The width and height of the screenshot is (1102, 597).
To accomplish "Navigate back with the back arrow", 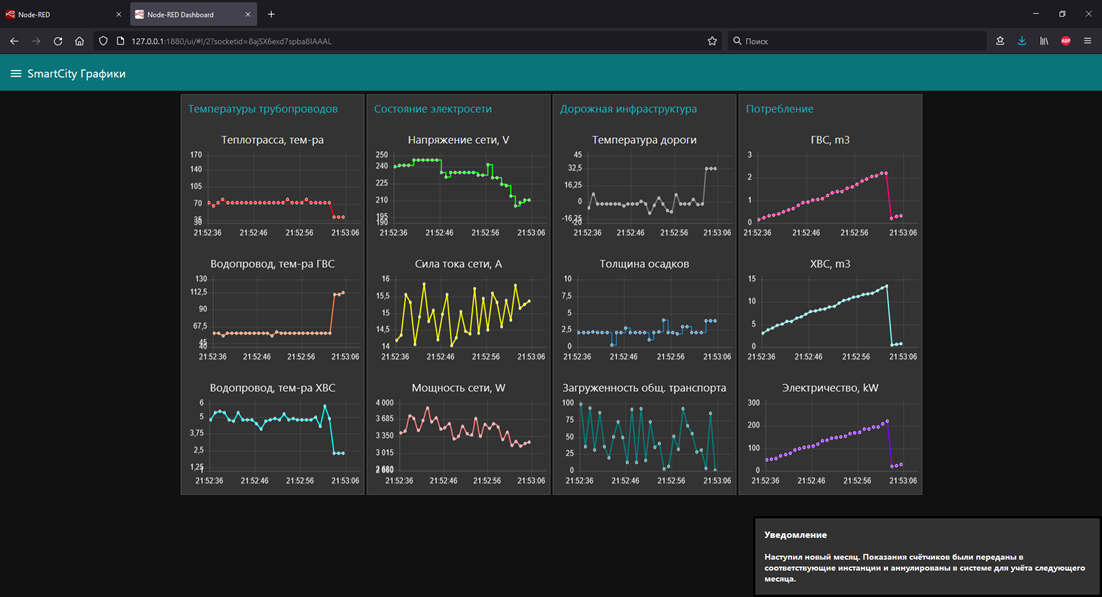I will coord(14,41).
